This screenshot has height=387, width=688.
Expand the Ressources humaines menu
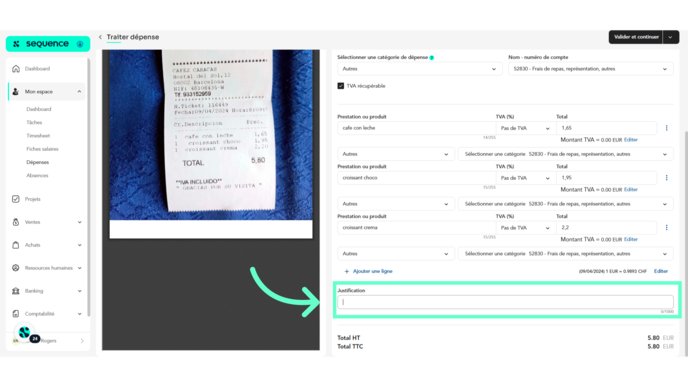[x=79, y=268]
